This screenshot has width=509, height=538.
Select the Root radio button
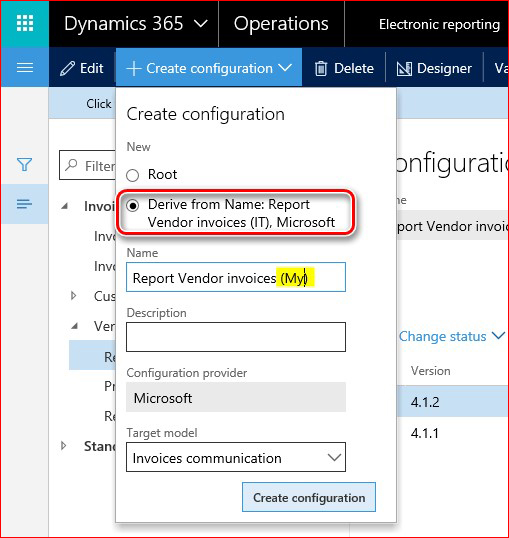tap(132, 175)
